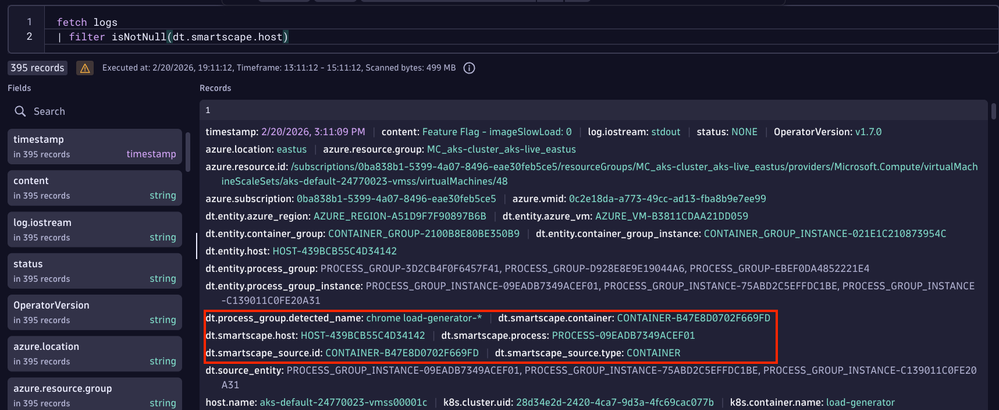Select the content field card

coord(95,188)
